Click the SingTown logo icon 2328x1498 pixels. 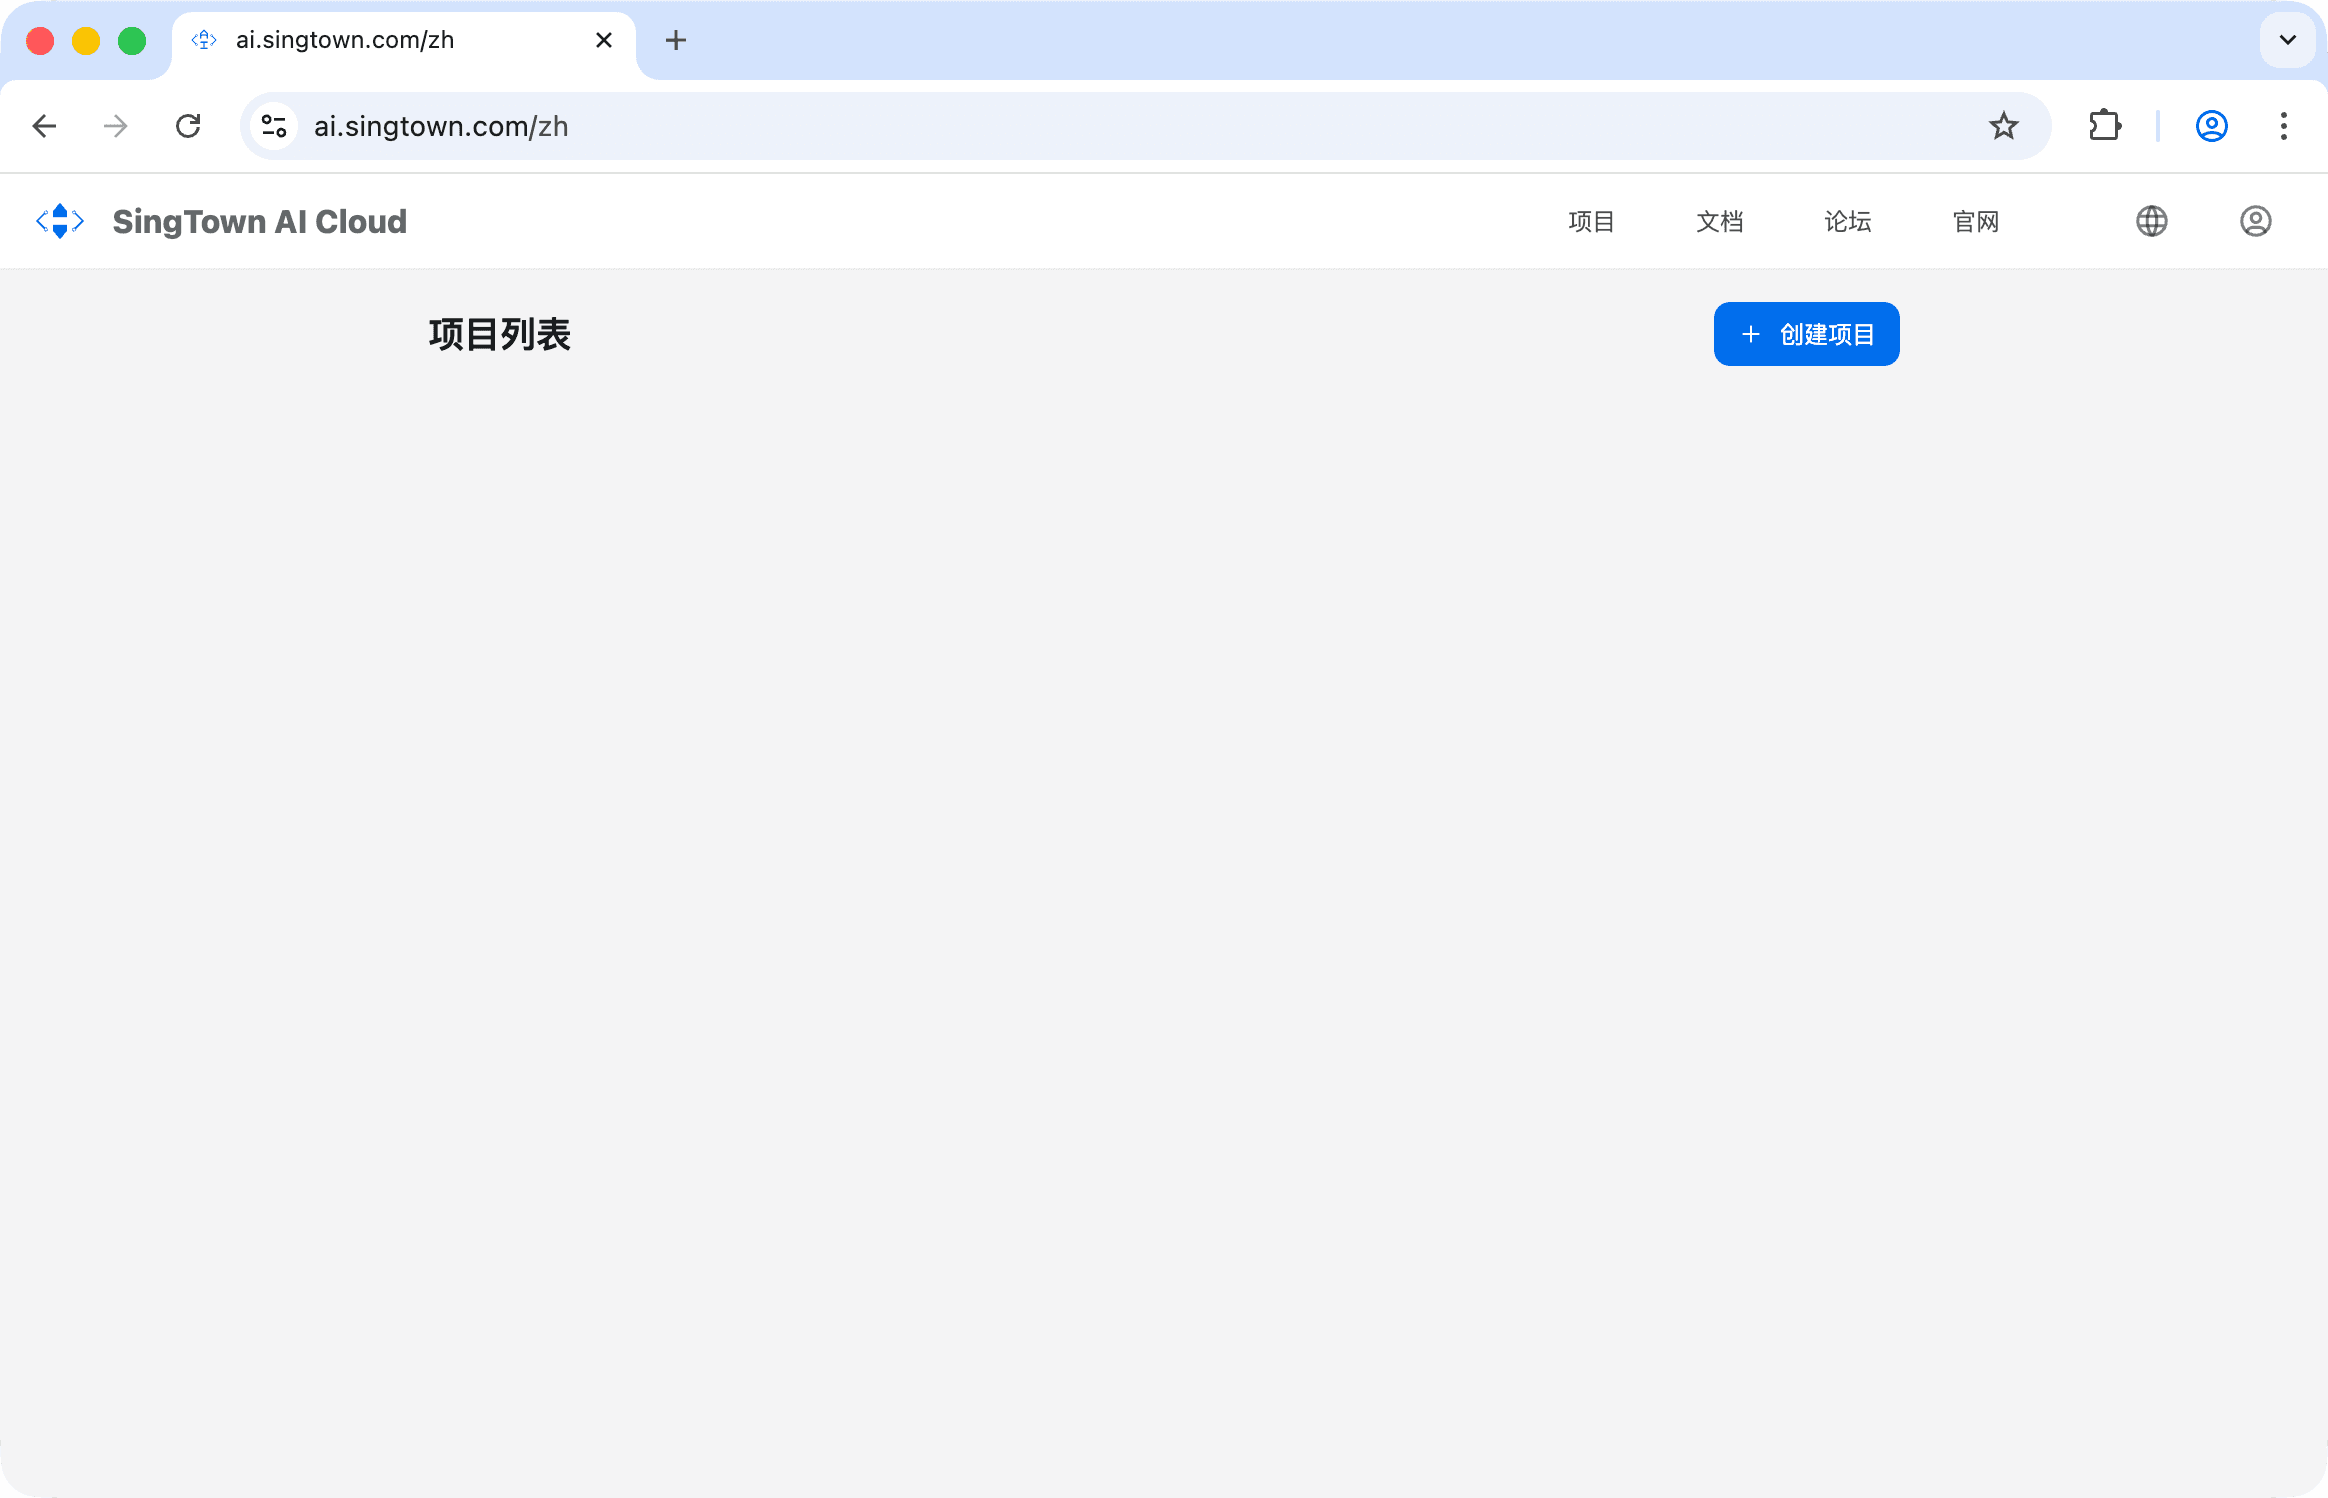[x=60, y=221]
